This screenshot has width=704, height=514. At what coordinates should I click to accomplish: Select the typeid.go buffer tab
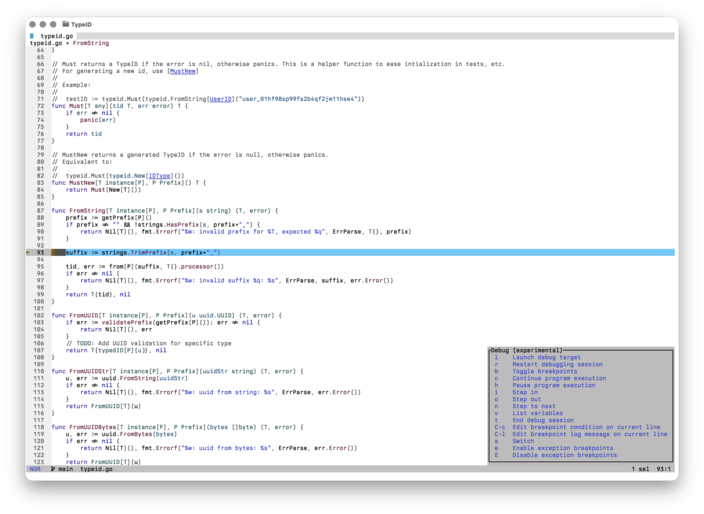pos(57,36)
